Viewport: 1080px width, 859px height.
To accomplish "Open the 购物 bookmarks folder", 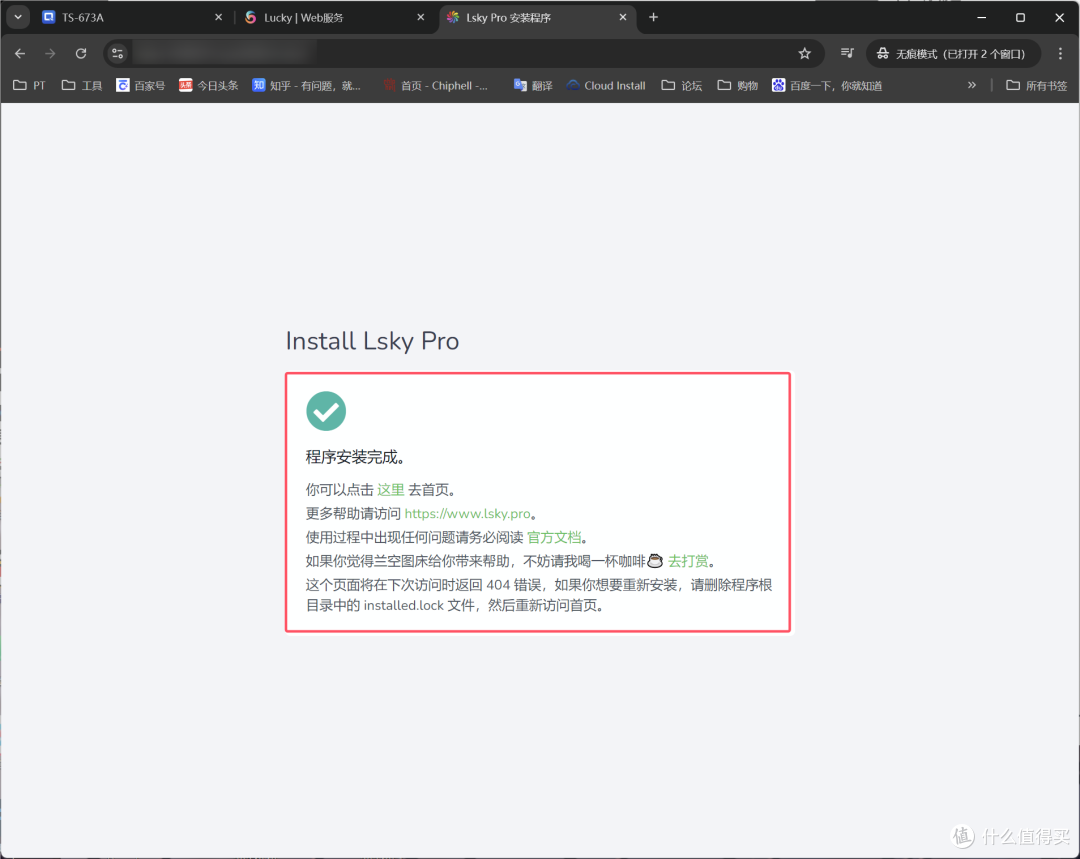I will coord(738,85).
